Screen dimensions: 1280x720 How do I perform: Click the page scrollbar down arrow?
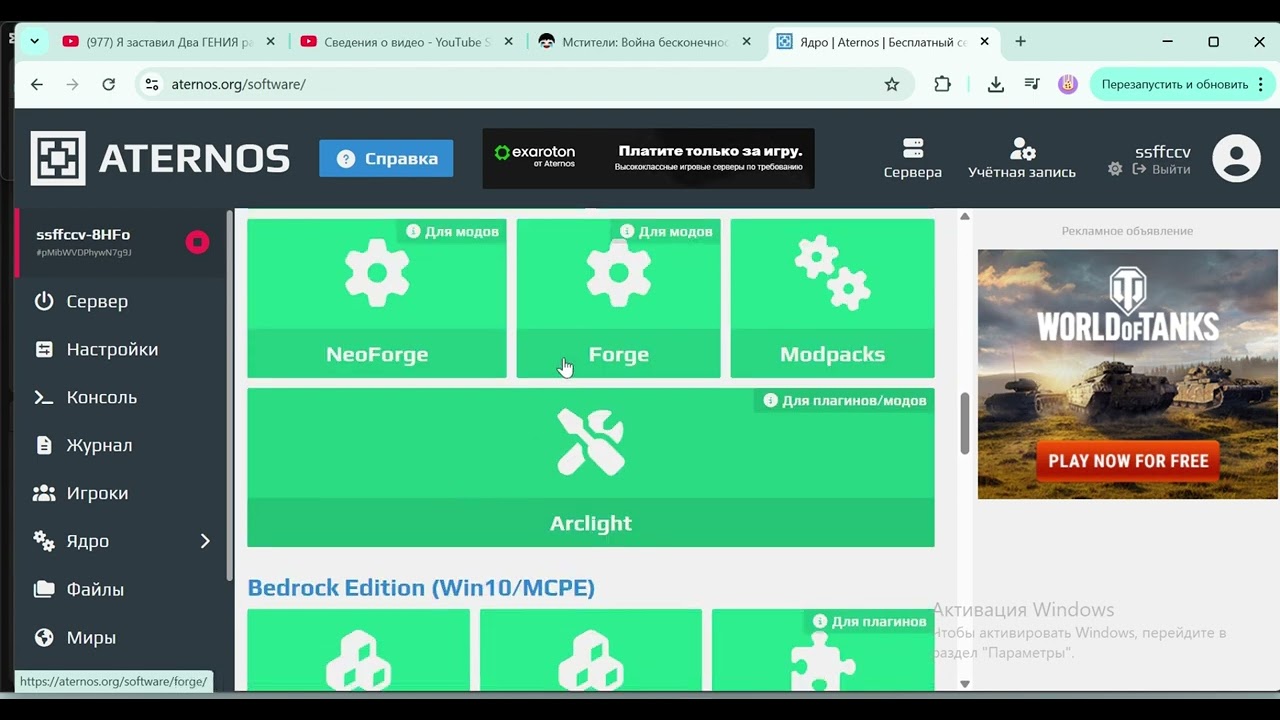pos(965,684)
